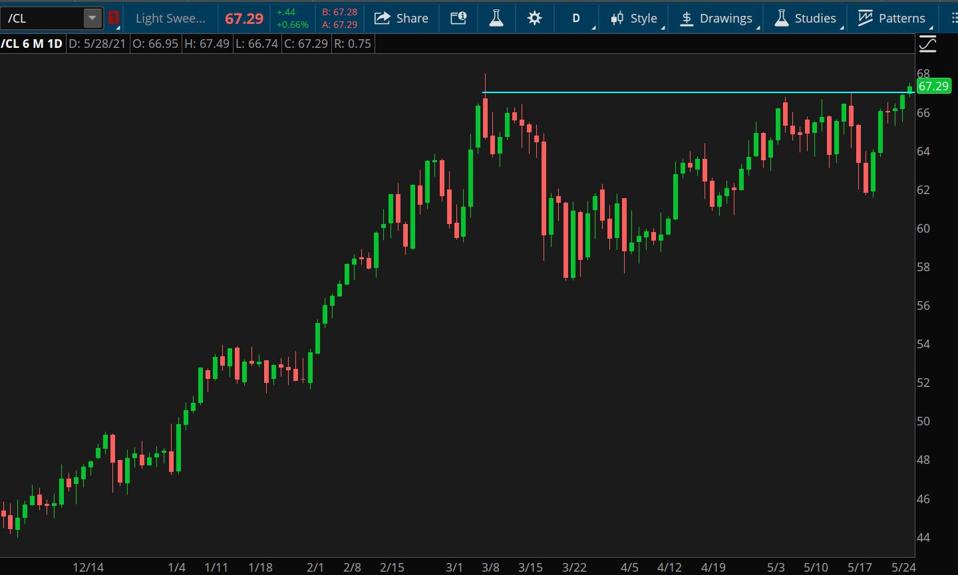Open the symbol info card icon
This screenshot has height=575, width=958.
[x=458, y=18]
